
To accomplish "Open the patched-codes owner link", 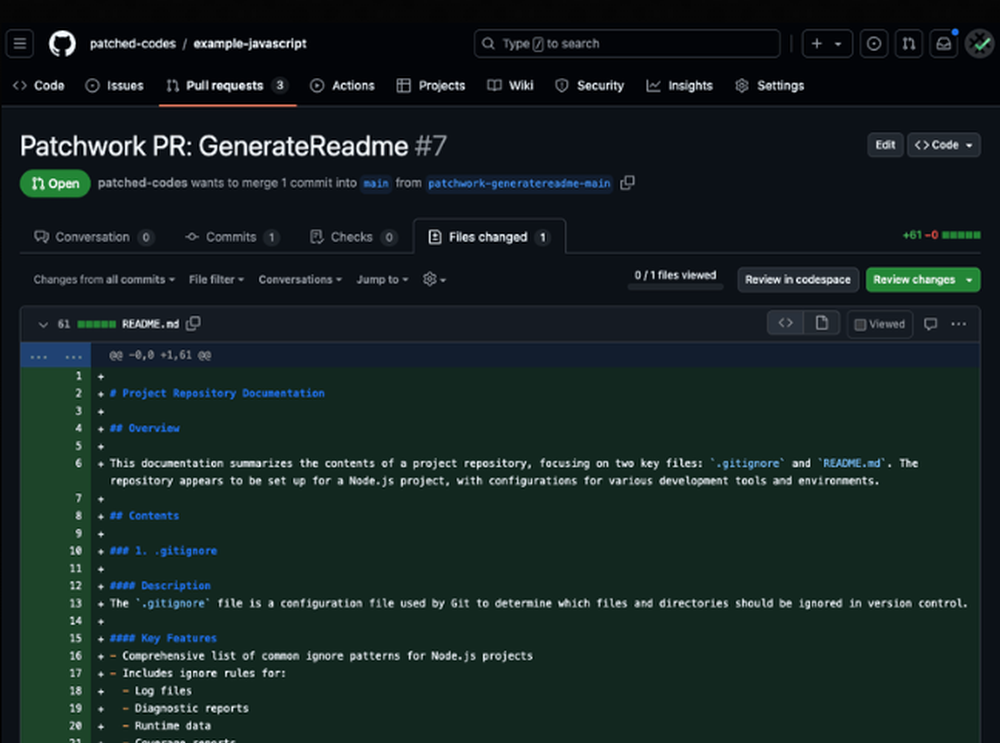I will pos(133,44).
